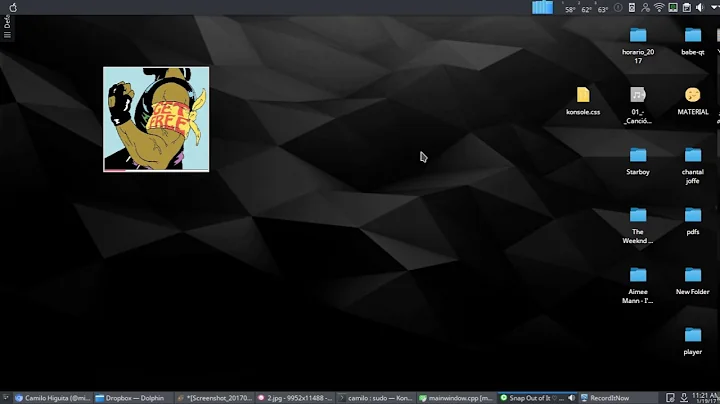Click the 58° temperature reading
The image size is (720, 404).
click(570, 9)
